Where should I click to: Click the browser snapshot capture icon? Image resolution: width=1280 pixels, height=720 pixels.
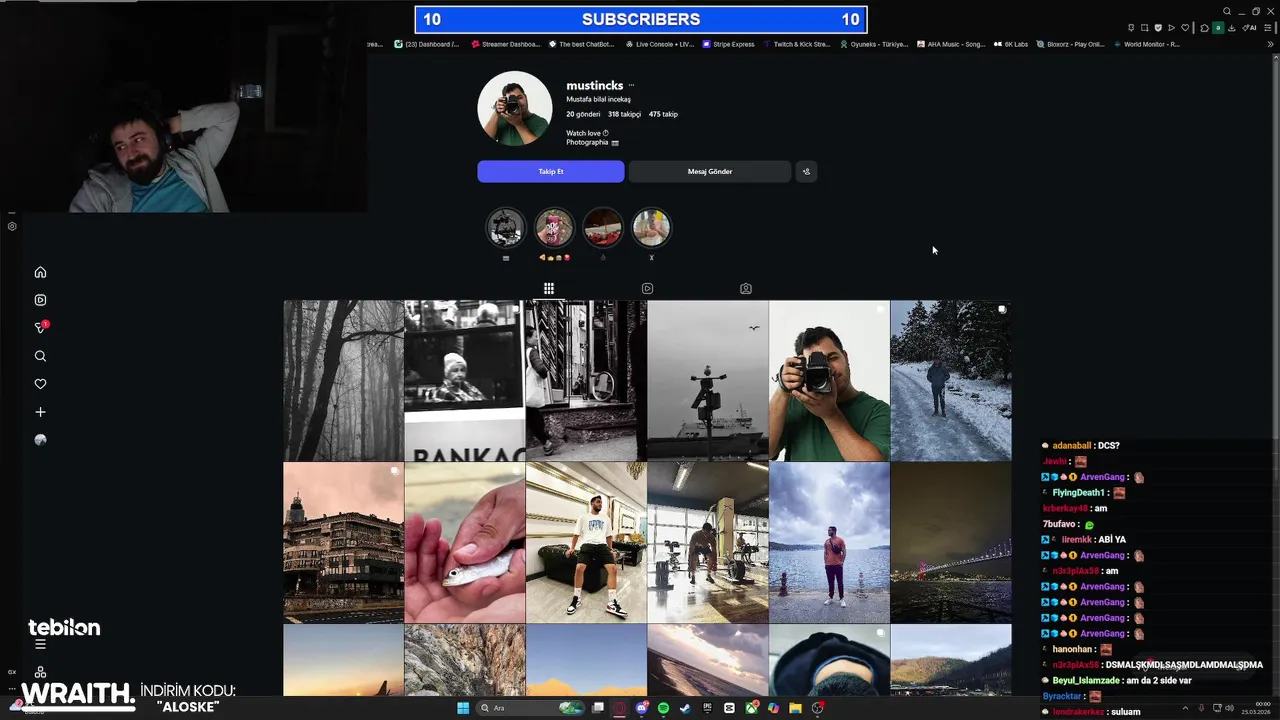(x=1145, y=27)
